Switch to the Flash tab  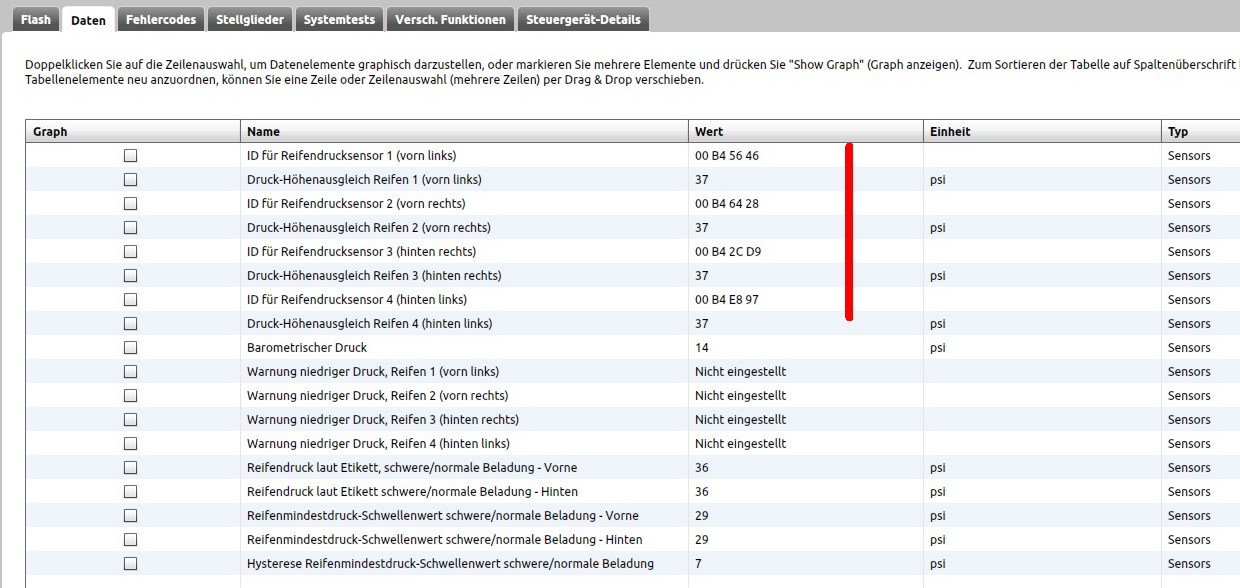click(x=35, y=20)
